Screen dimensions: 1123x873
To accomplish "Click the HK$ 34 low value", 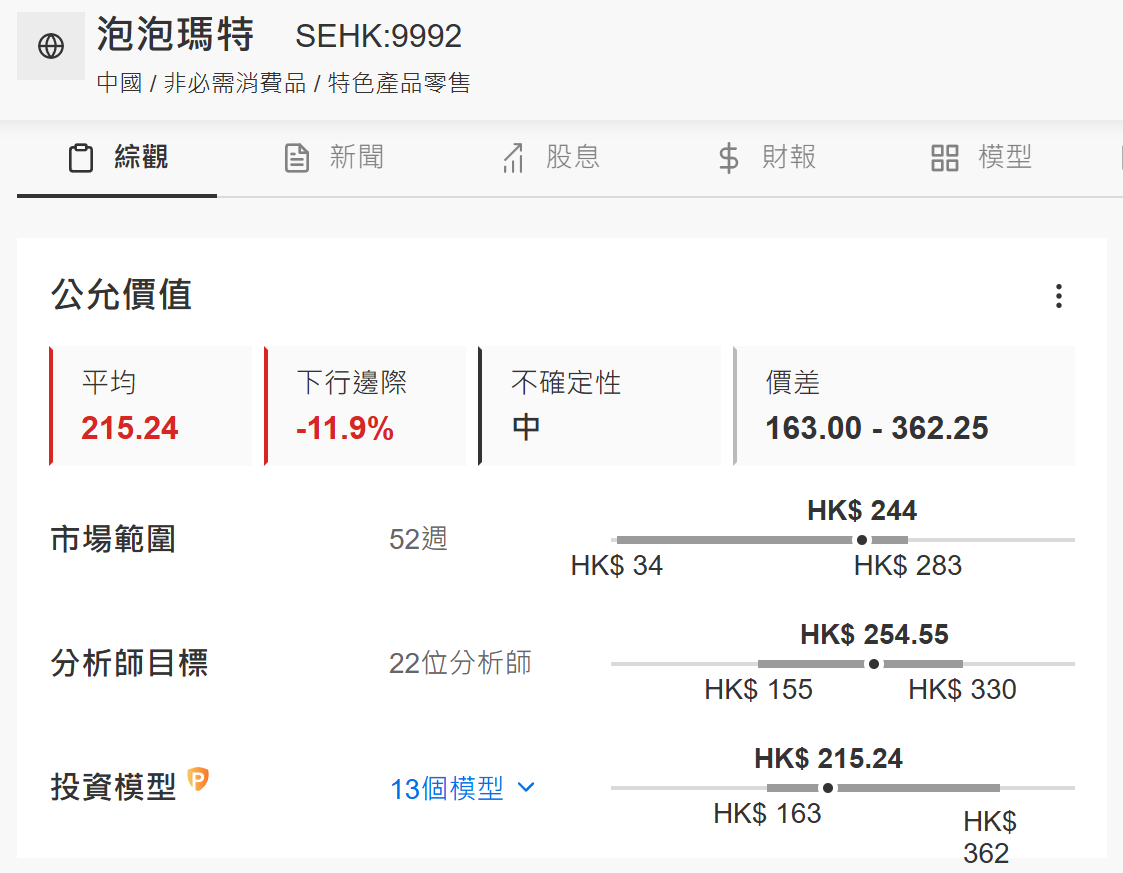I will coord(617,566).
